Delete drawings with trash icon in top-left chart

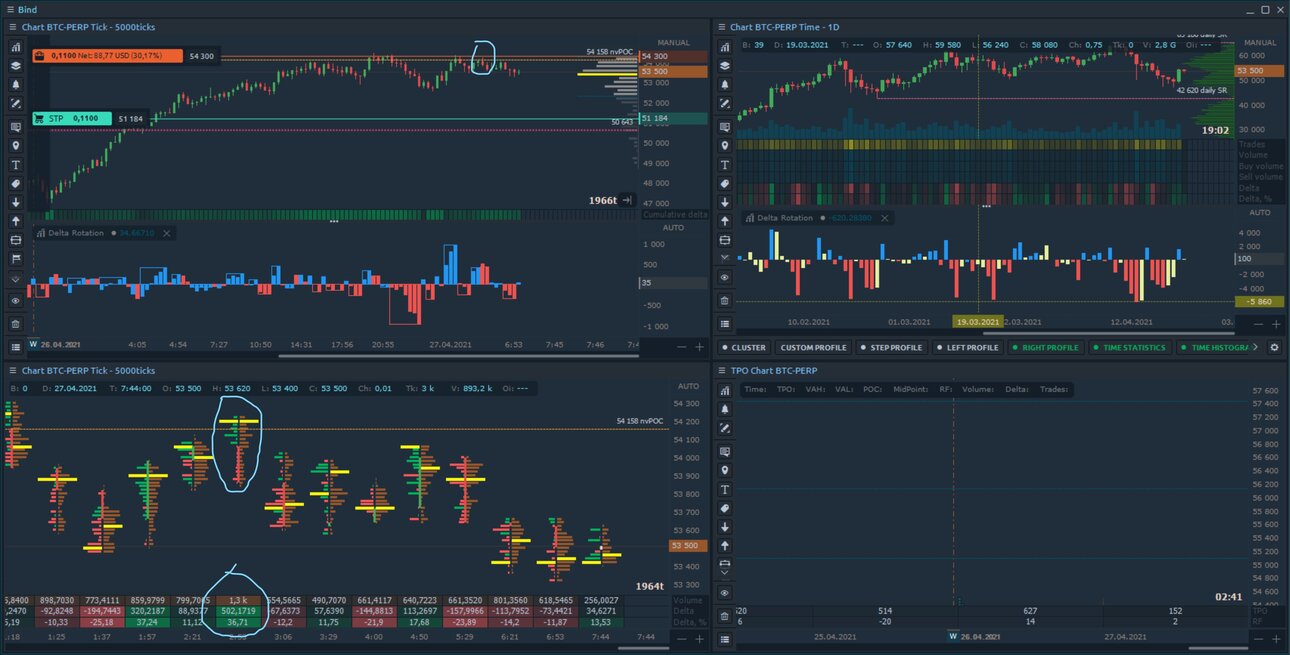[15, 324]
